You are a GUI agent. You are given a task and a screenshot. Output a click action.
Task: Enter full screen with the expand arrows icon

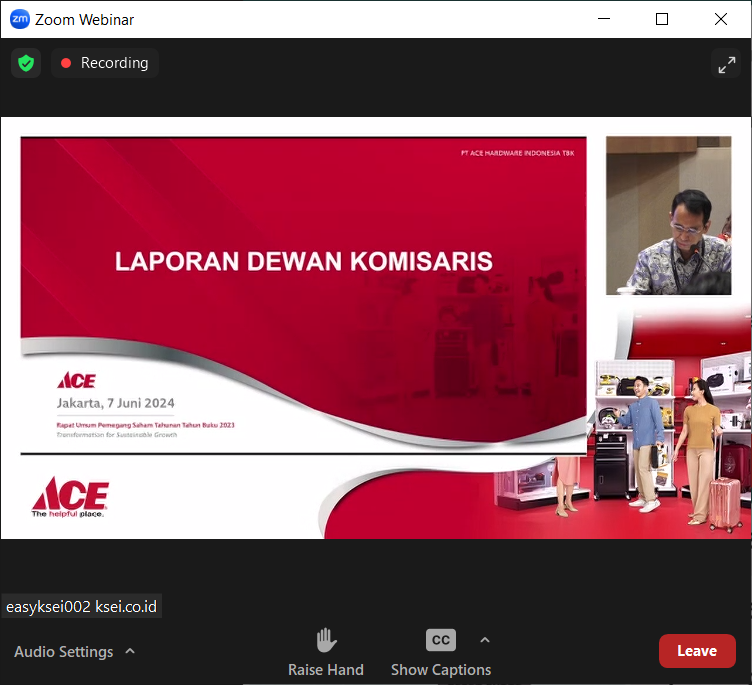(725, 63)
